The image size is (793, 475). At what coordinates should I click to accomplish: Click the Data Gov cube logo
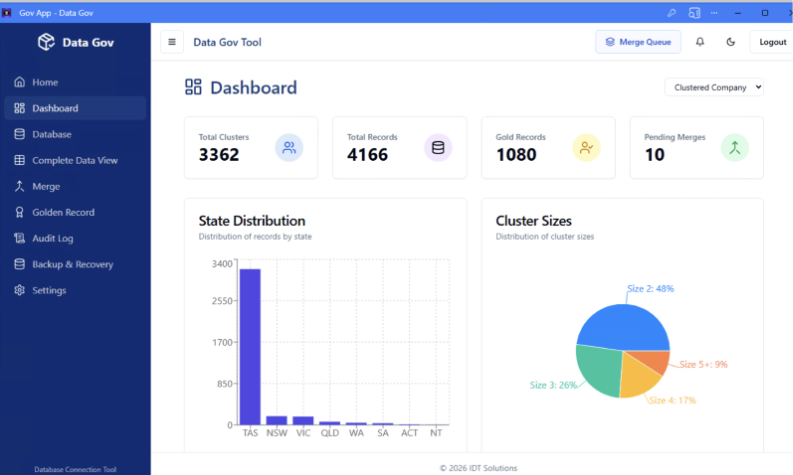click(46, 42)
